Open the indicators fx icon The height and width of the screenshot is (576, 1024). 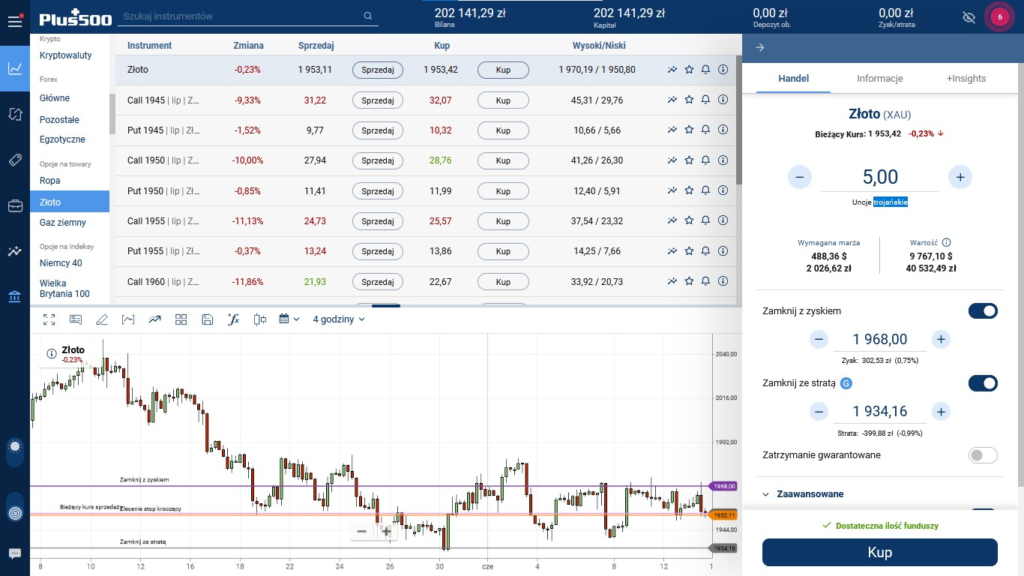(x=234, y=320)
